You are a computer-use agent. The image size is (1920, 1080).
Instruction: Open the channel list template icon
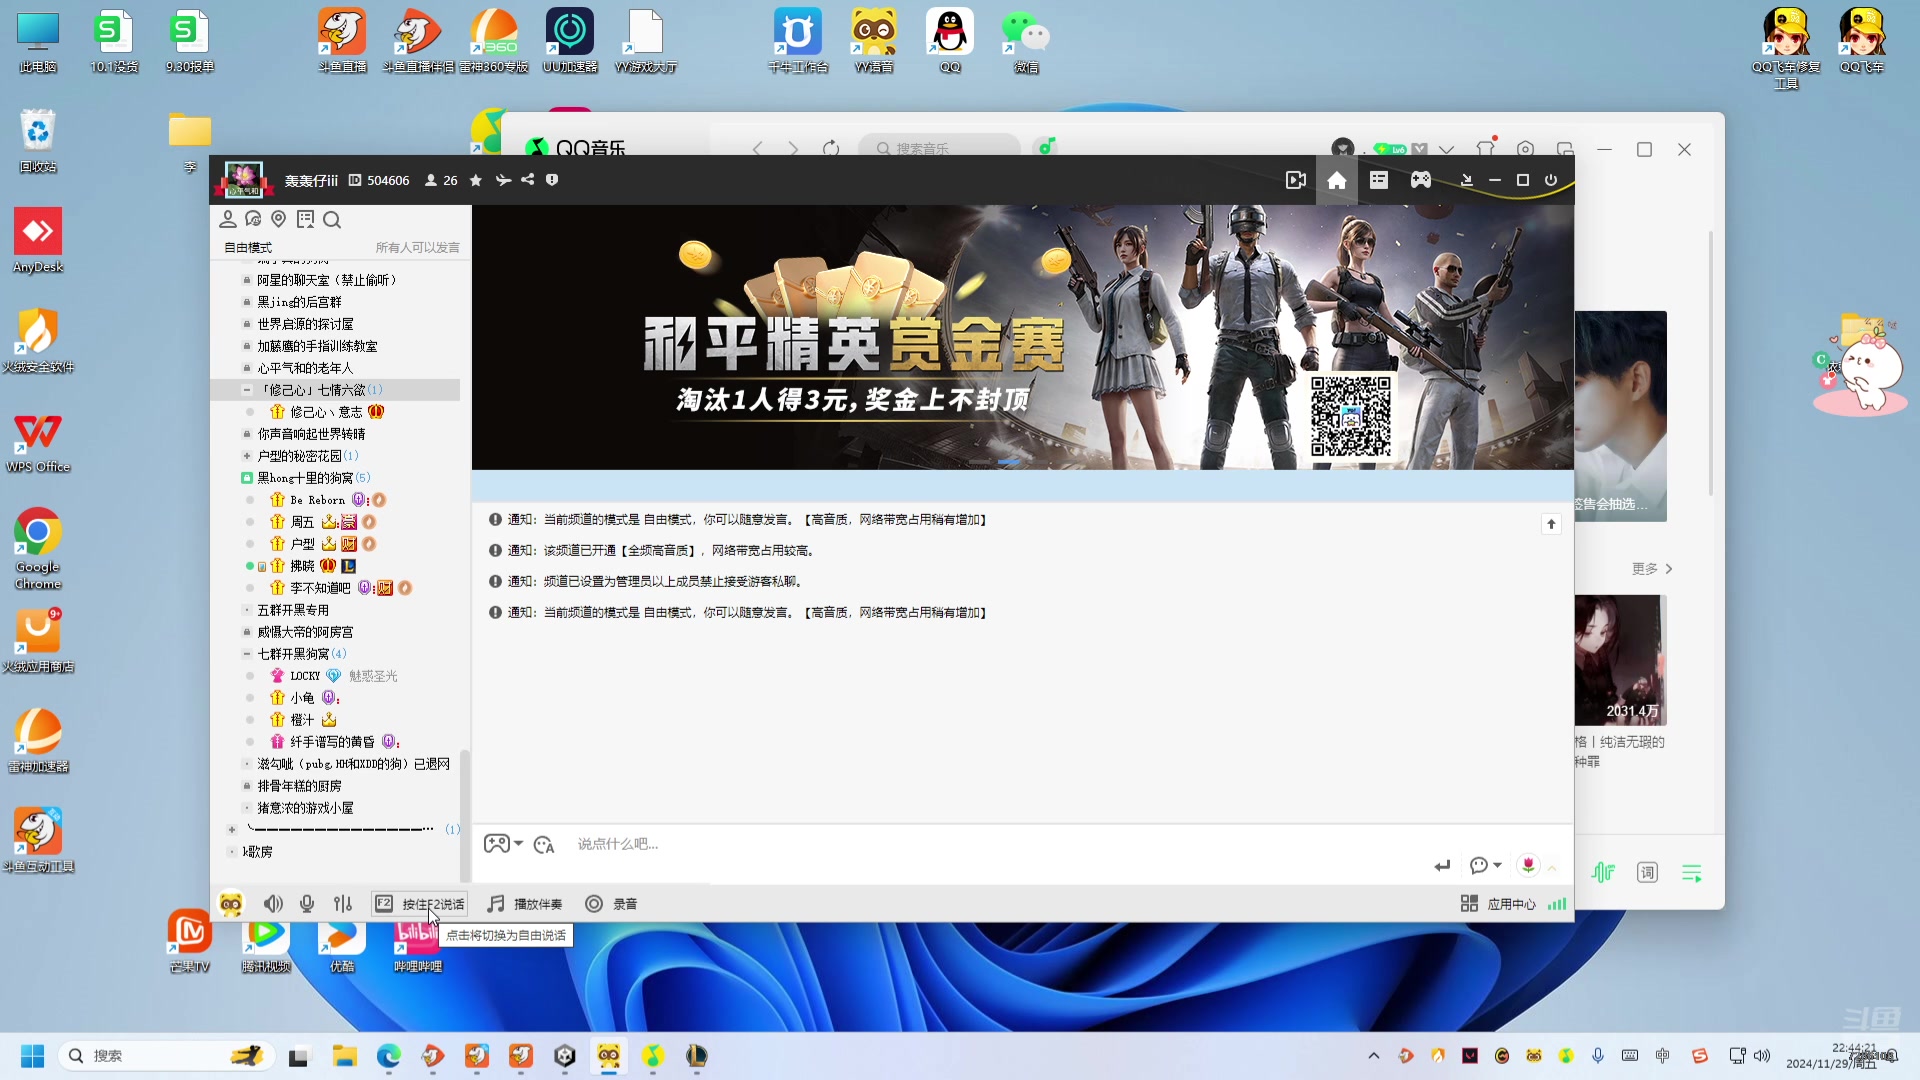coord(1379,180)
